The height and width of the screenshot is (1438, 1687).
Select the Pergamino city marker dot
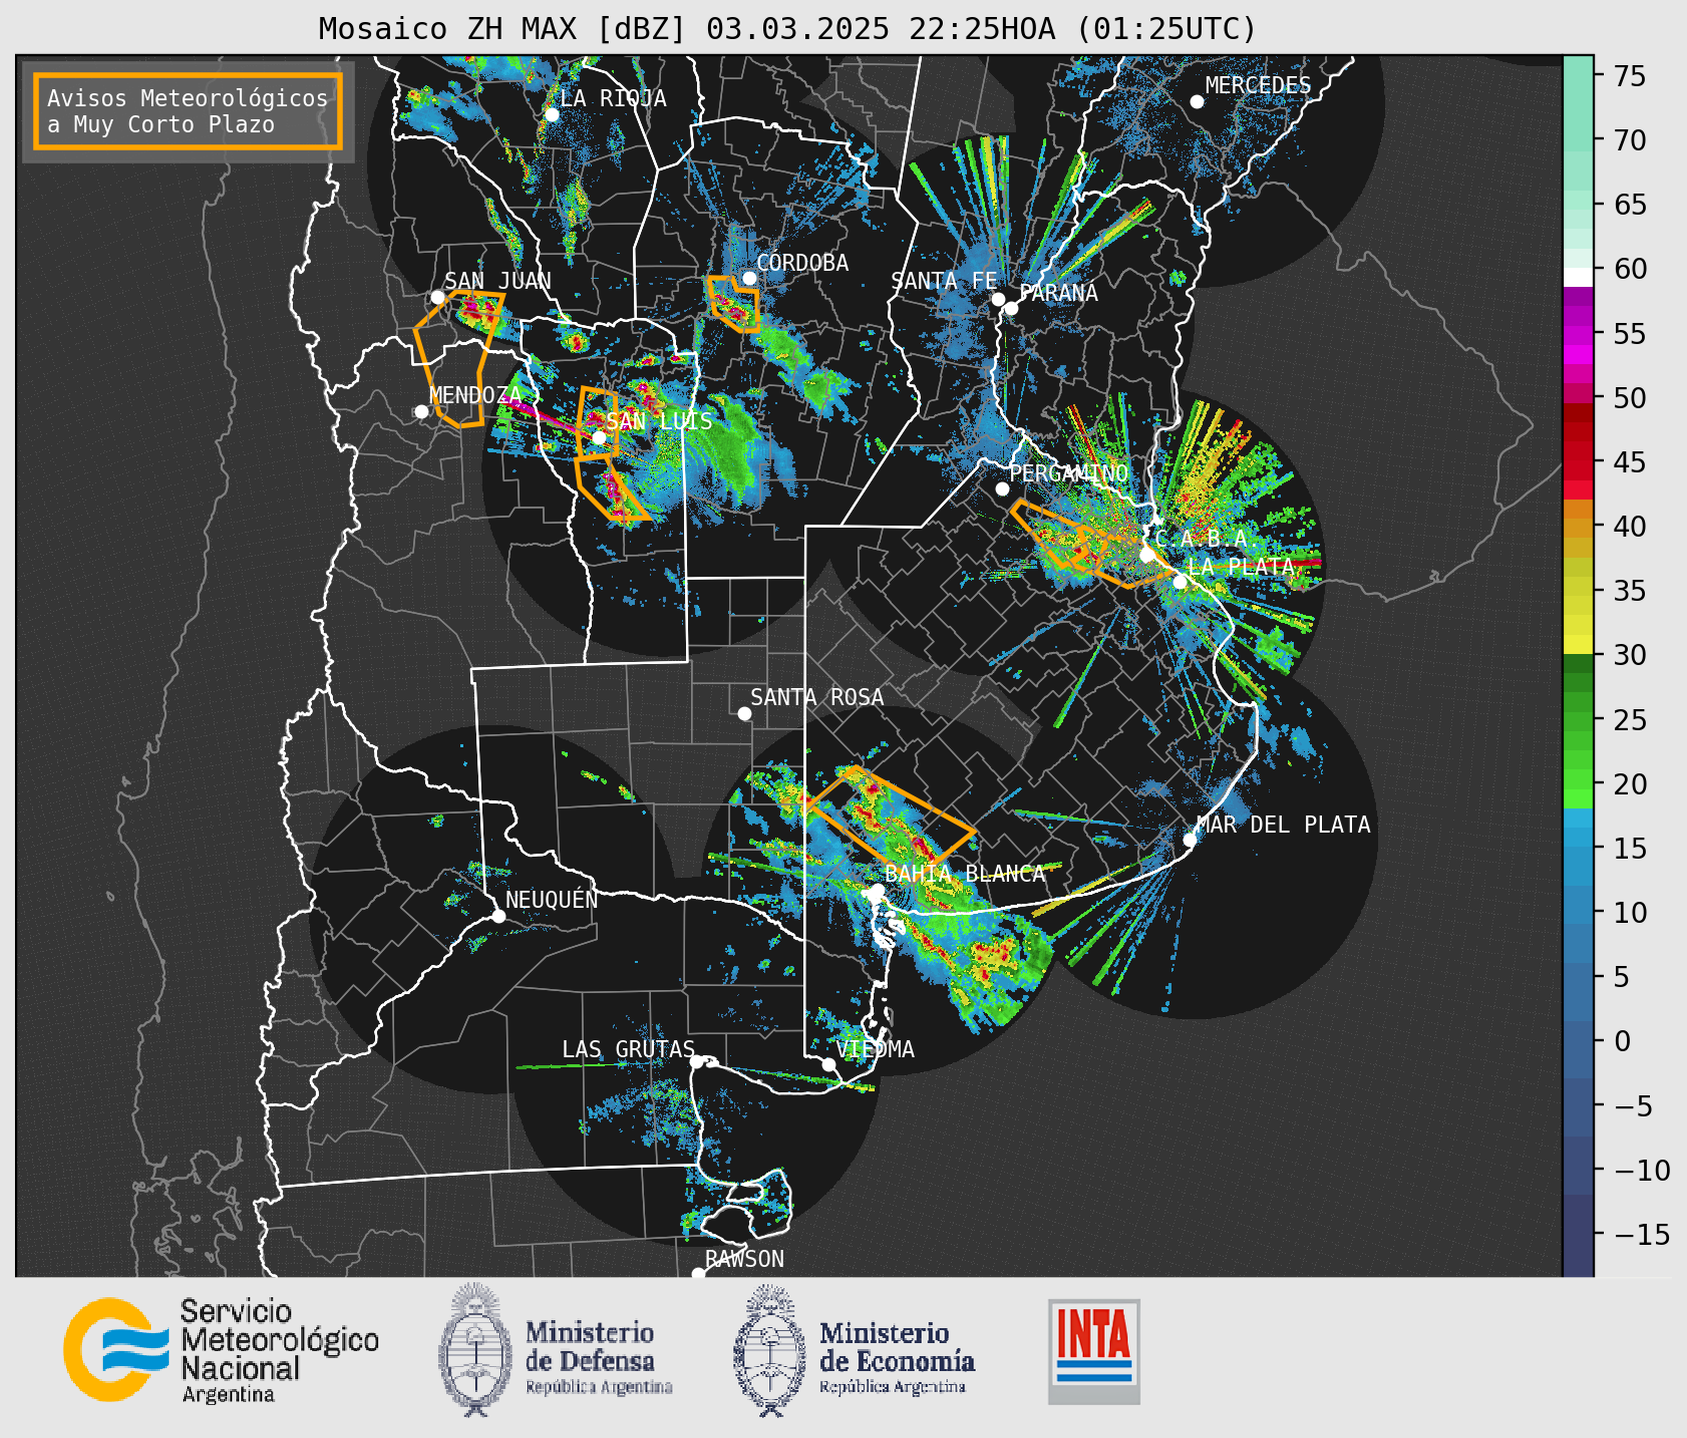[x=1002, y=489]
